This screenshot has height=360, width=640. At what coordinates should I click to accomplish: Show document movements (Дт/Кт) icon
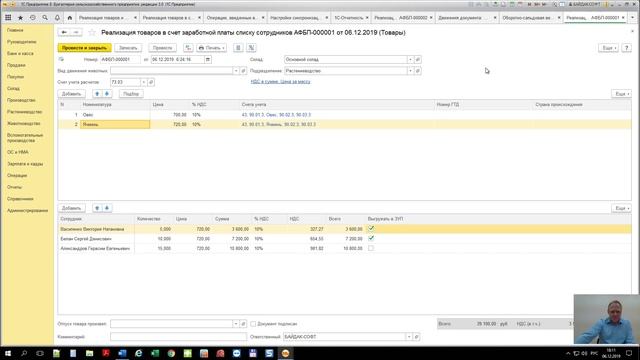click(188, 48)
